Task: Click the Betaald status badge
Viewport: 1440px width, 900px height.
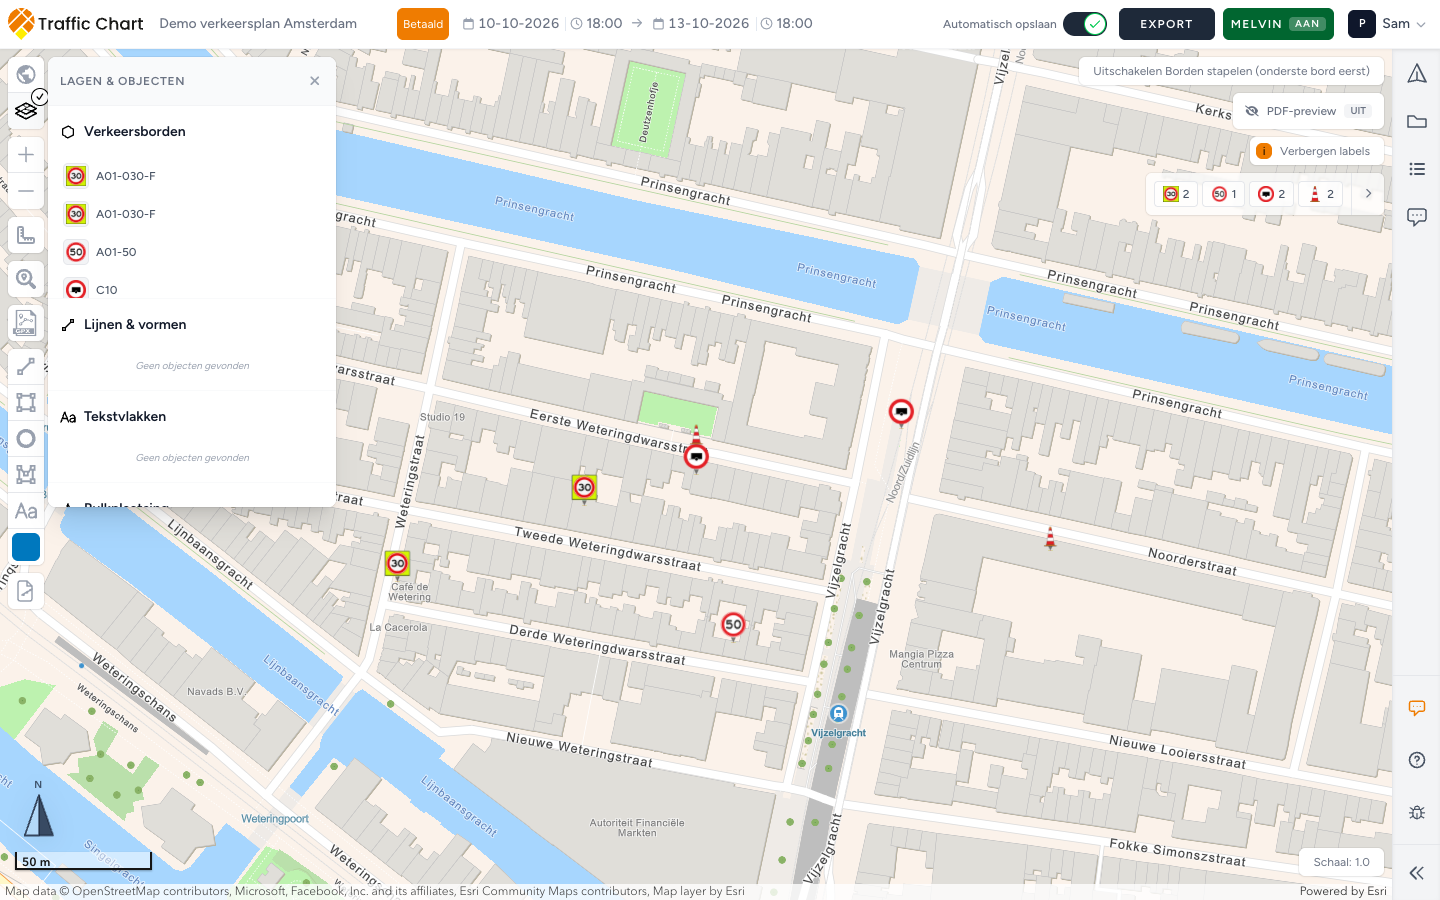Action: pos(423,24)
